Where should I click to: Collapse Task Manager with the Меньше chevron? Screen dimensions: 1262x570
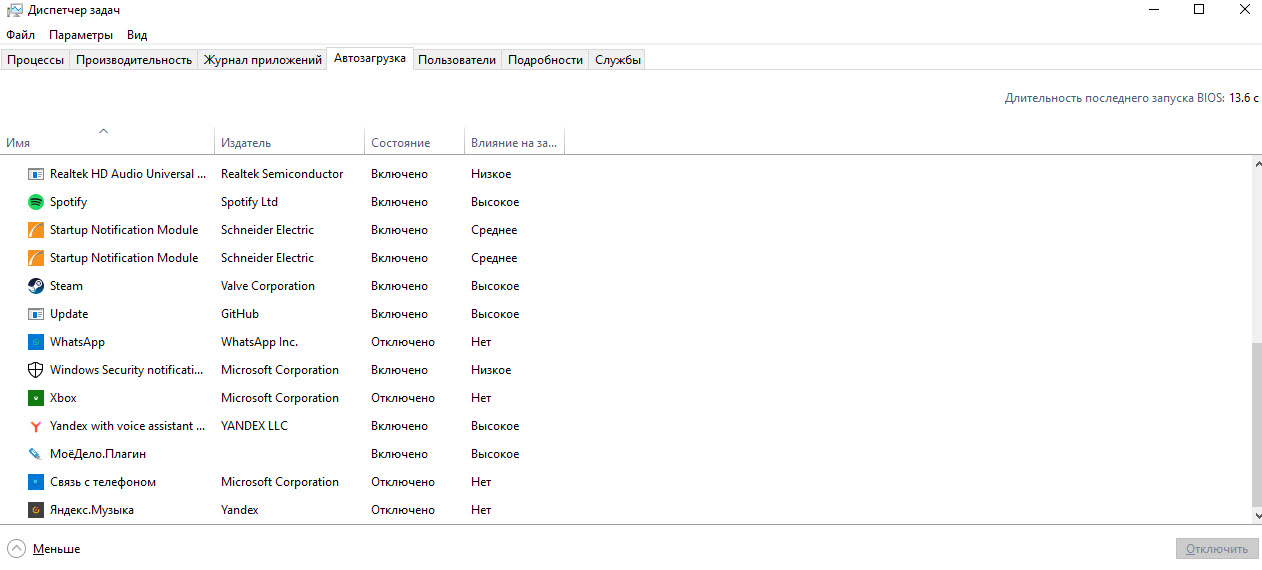[16, 548]
